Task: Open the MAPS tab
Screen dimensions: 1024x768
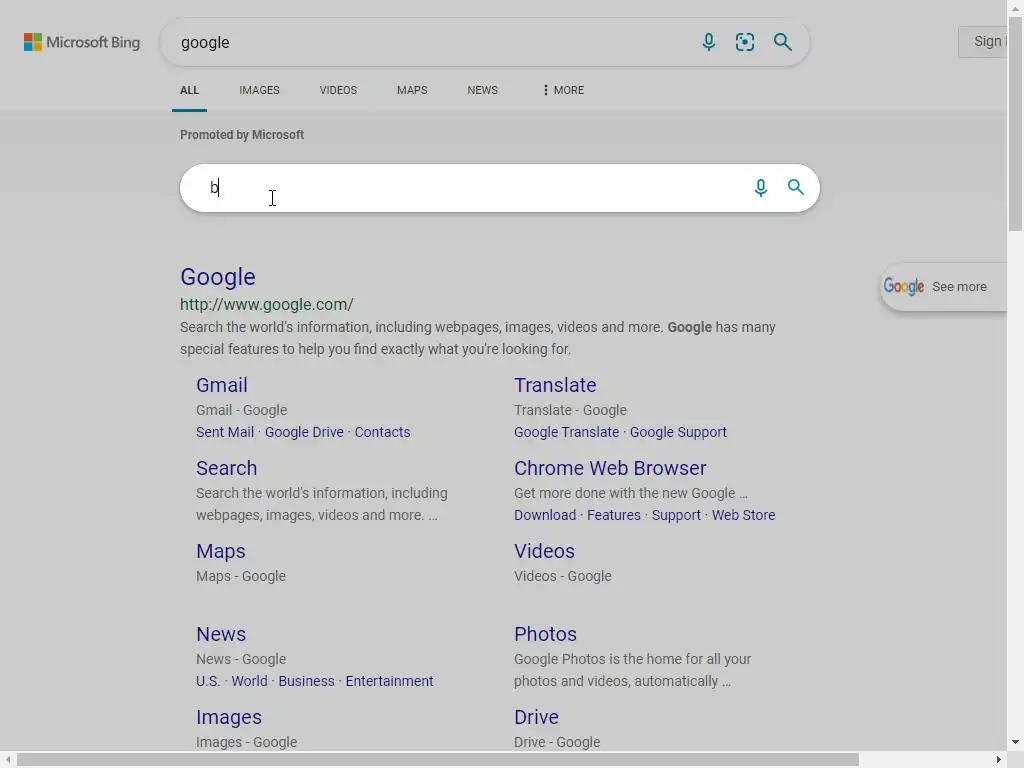Action: click(x=412, y=90)
